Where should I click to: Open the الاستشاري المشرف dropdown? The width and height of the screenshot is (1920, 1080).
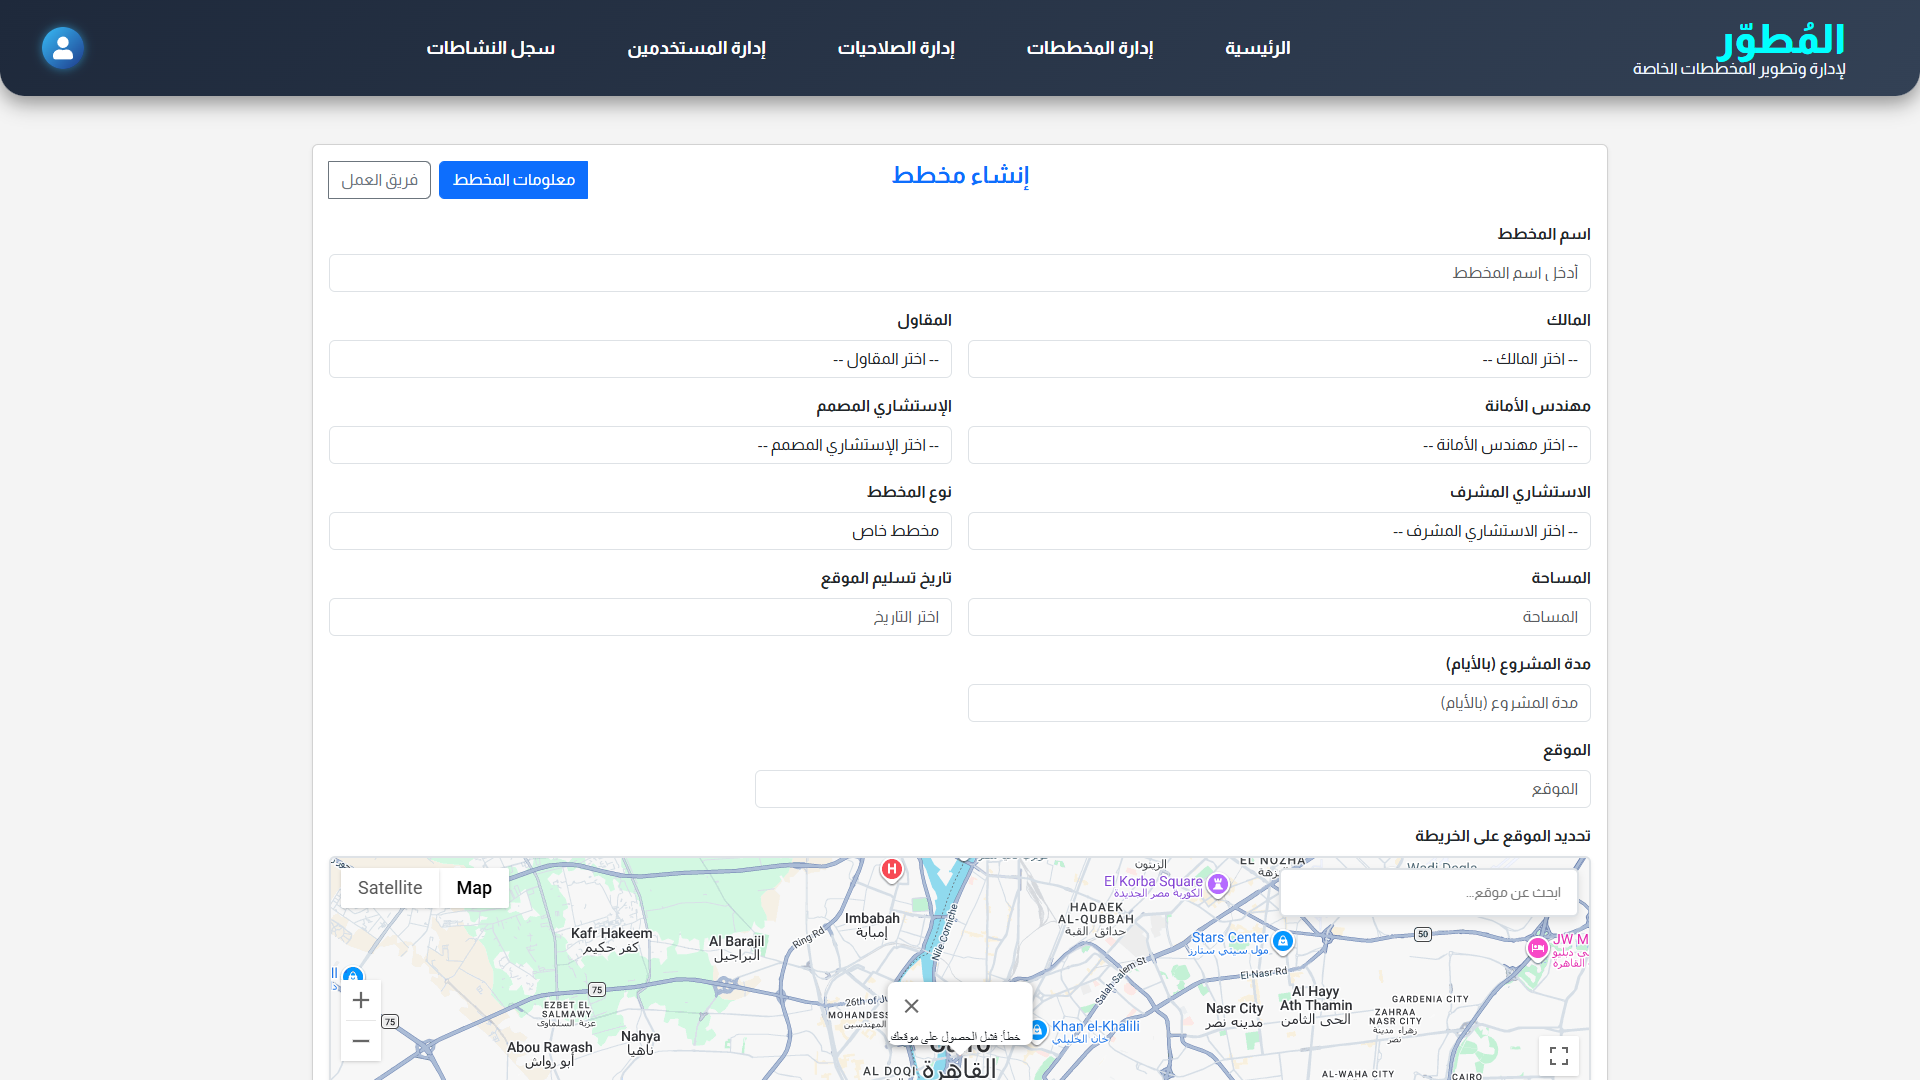pos(1279,531)
